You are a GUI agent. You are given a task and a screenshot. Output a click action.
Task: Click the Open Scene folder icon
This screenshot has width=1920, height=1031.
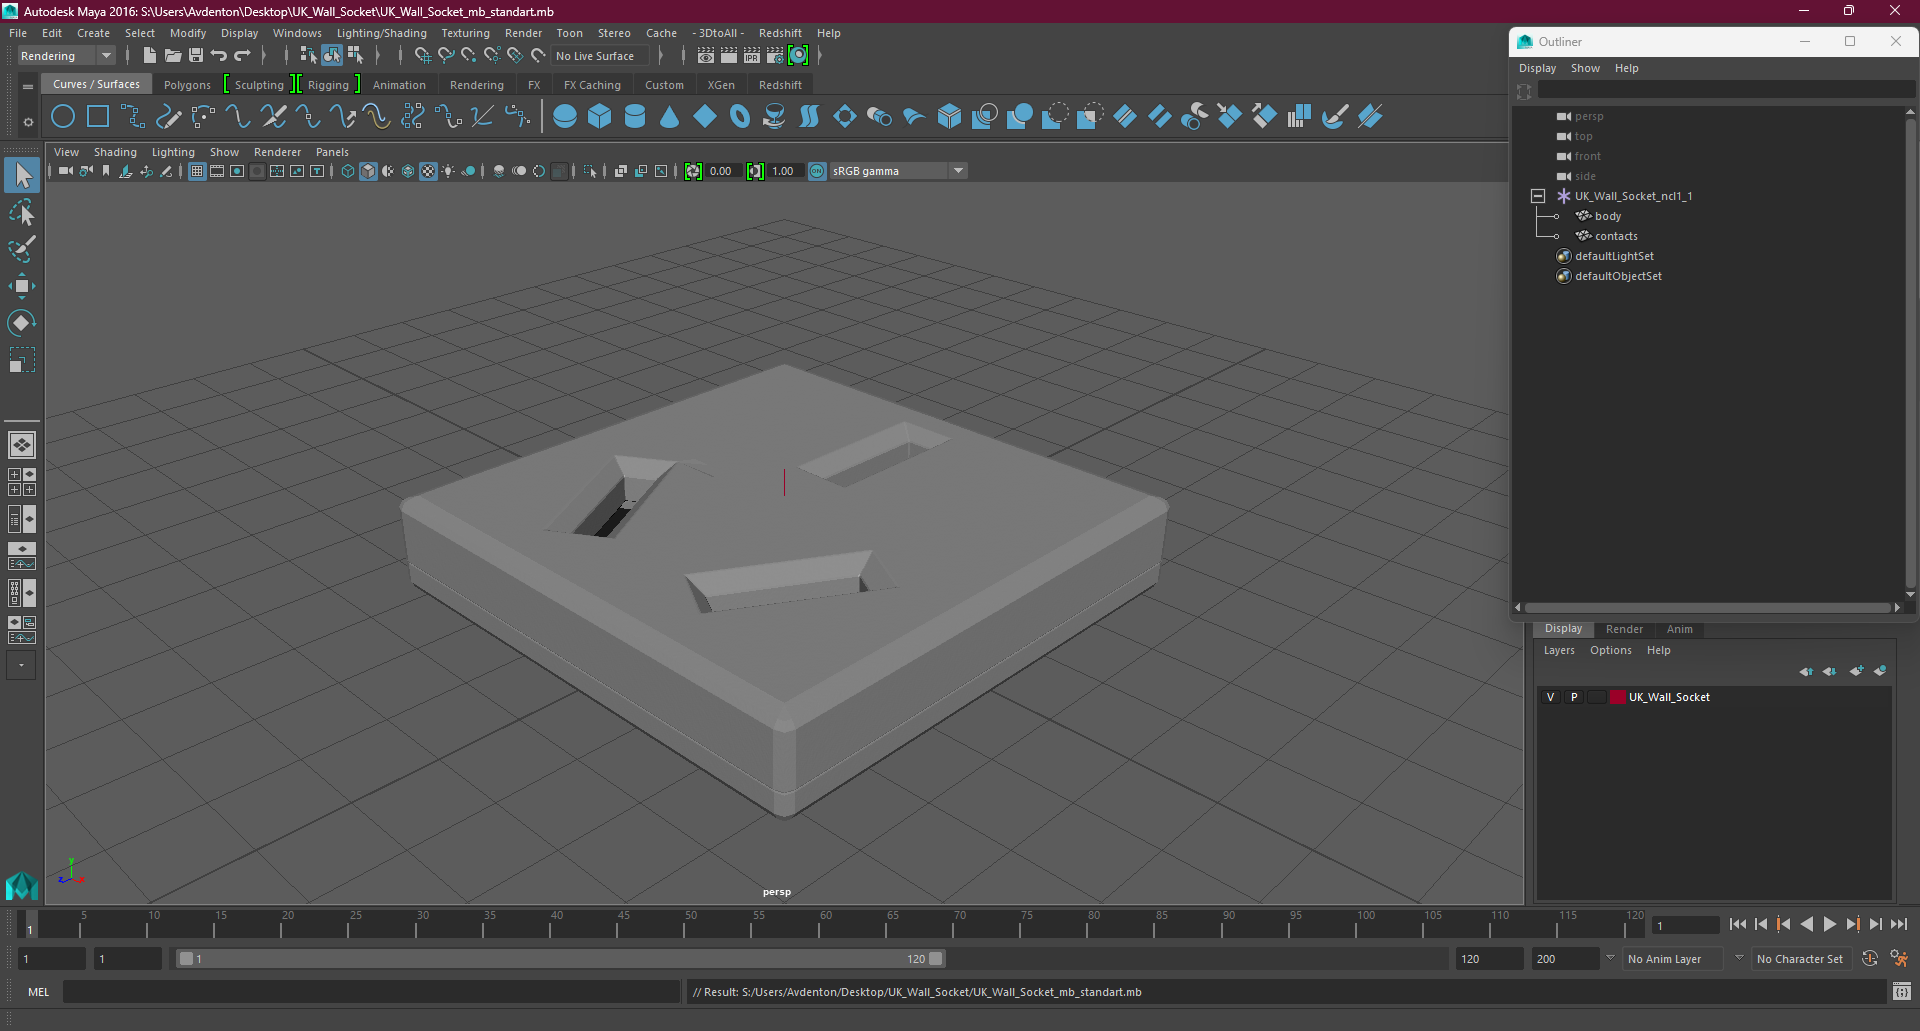click(x=173, y=56)
